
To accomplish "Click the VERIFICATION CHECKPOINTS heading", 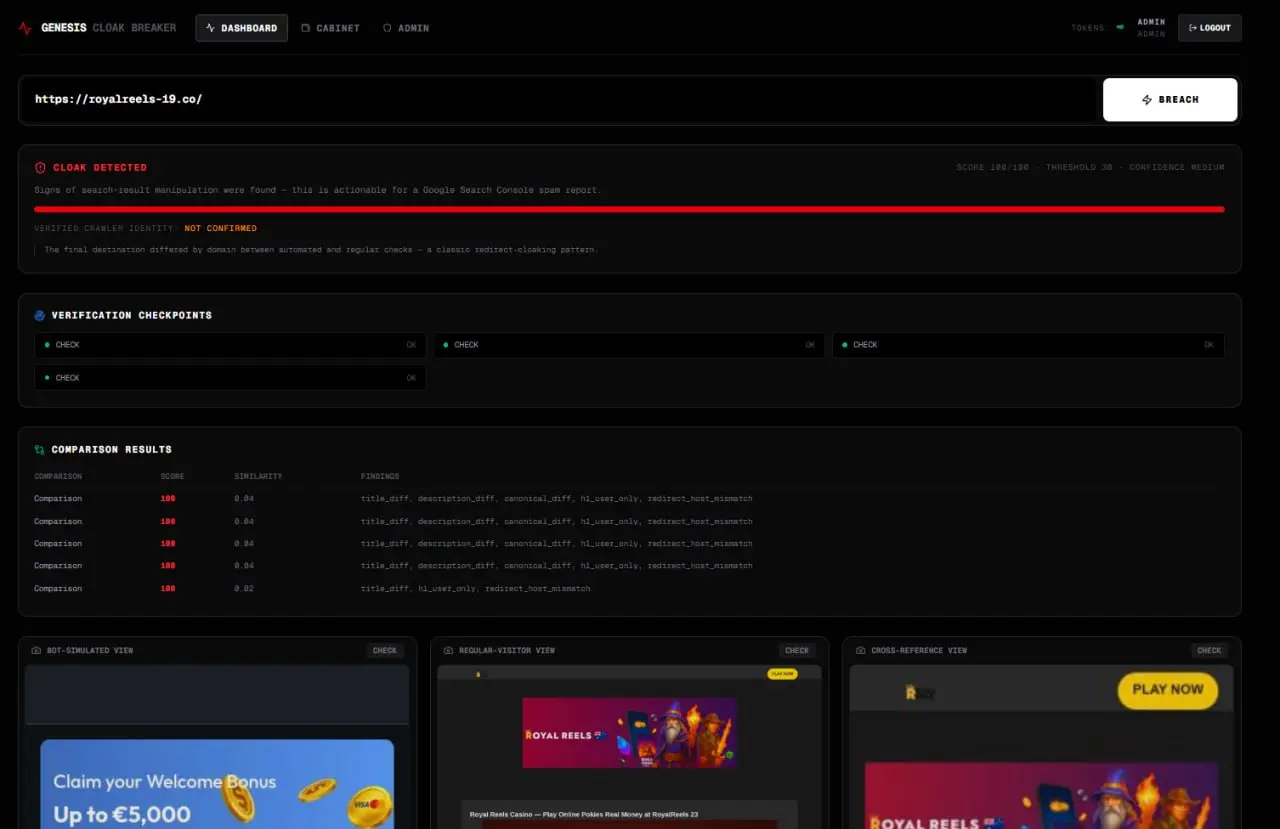I will (x=132, y=315).
